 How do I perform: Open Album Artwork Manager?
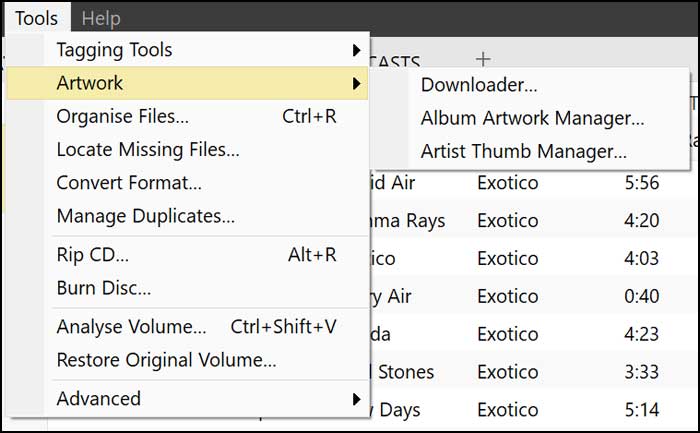(x=532, y=118)
